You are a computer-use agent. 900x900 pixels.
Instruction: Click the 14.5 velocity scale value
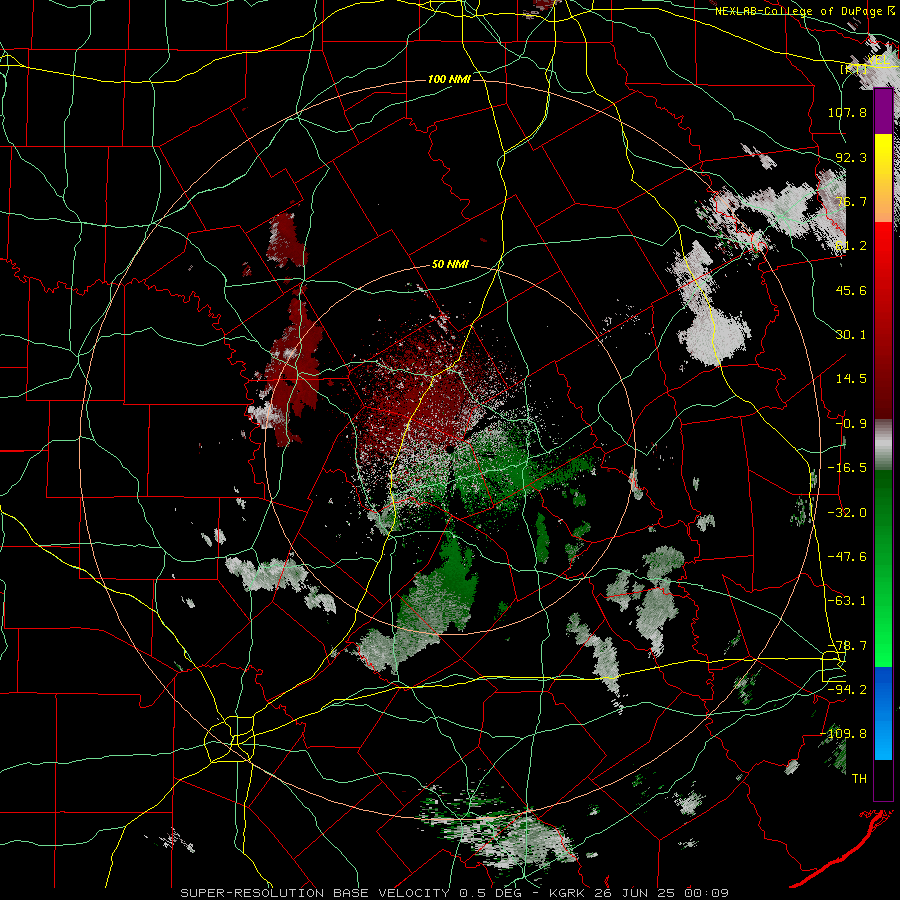(x=851, y=379)
